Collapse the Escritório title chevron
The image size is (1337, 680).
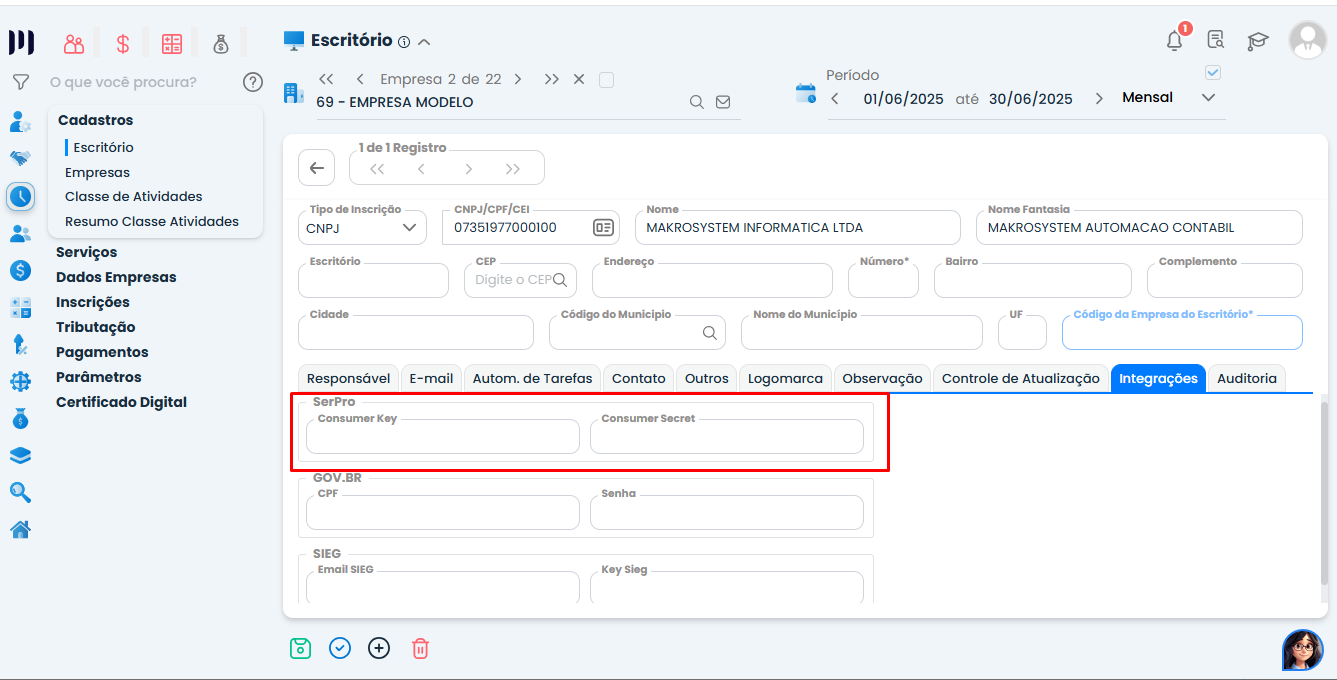tap(424, 42)
